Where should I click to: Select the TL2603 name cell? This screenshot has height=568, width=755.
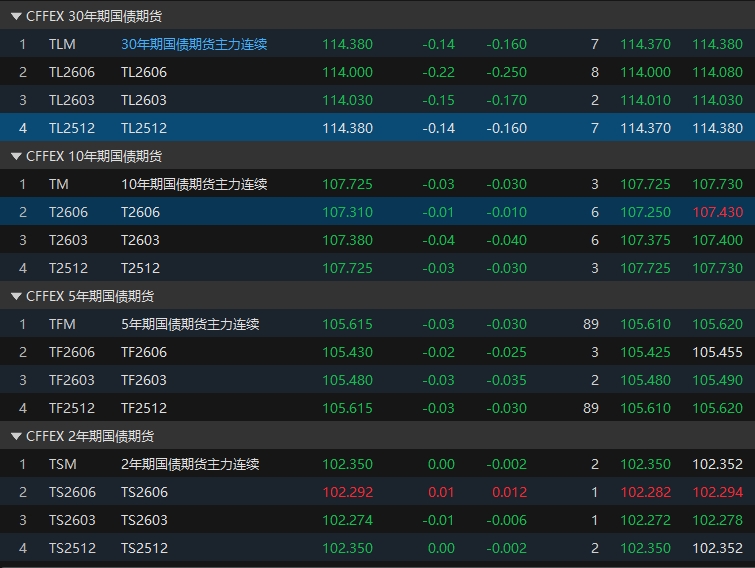(x=143, y=100)
